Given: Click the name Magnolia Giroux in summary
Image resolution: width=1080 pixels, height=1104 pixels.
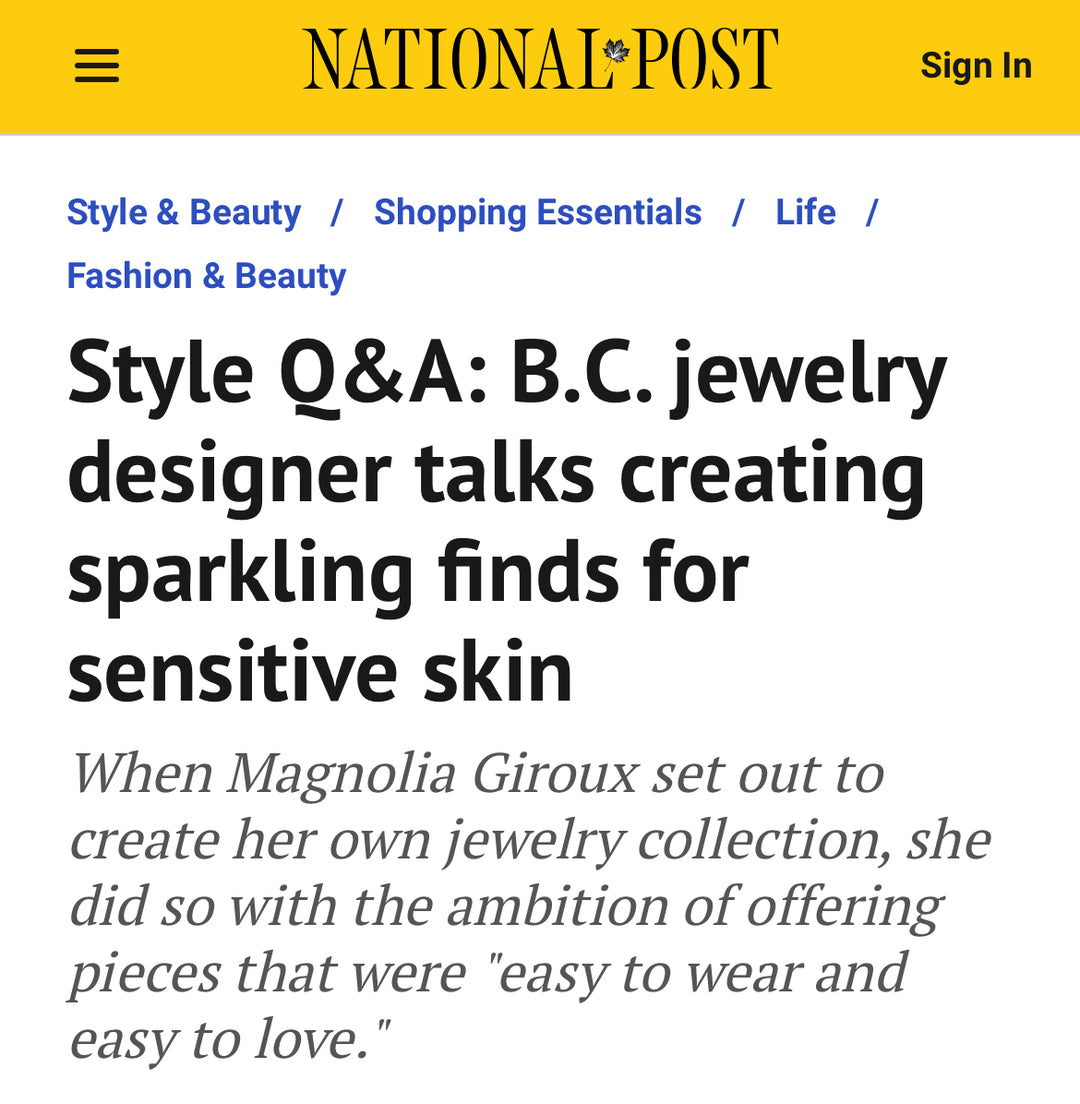Looking at the screenshot, I should point(432,773).
